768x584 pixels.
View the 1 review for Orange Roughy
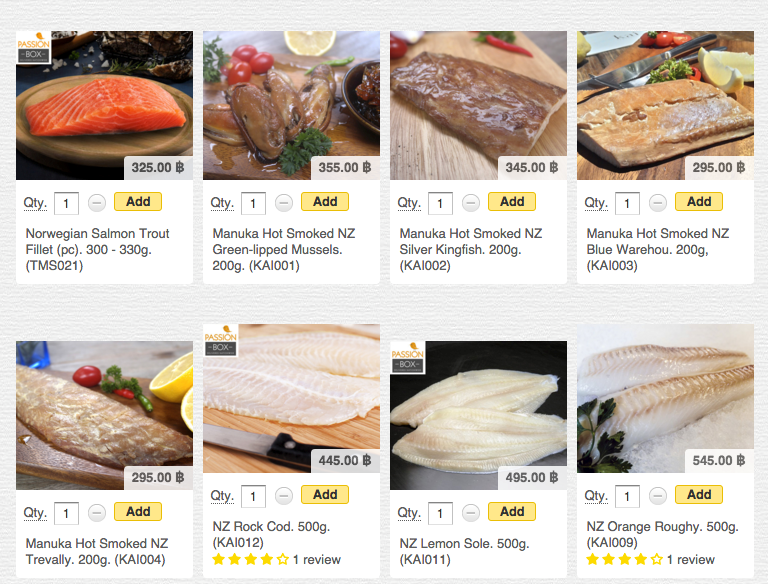click(690, 560)
